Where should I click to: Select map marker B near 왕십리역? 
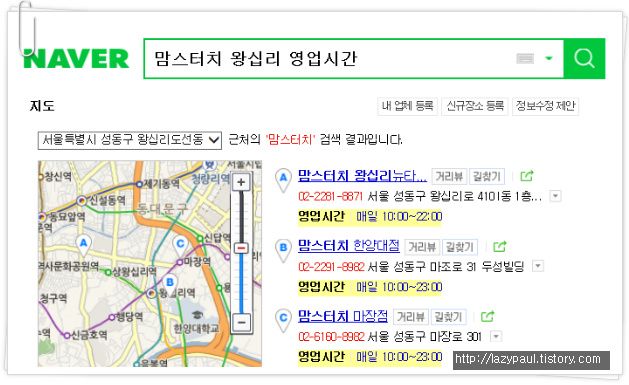170,285
